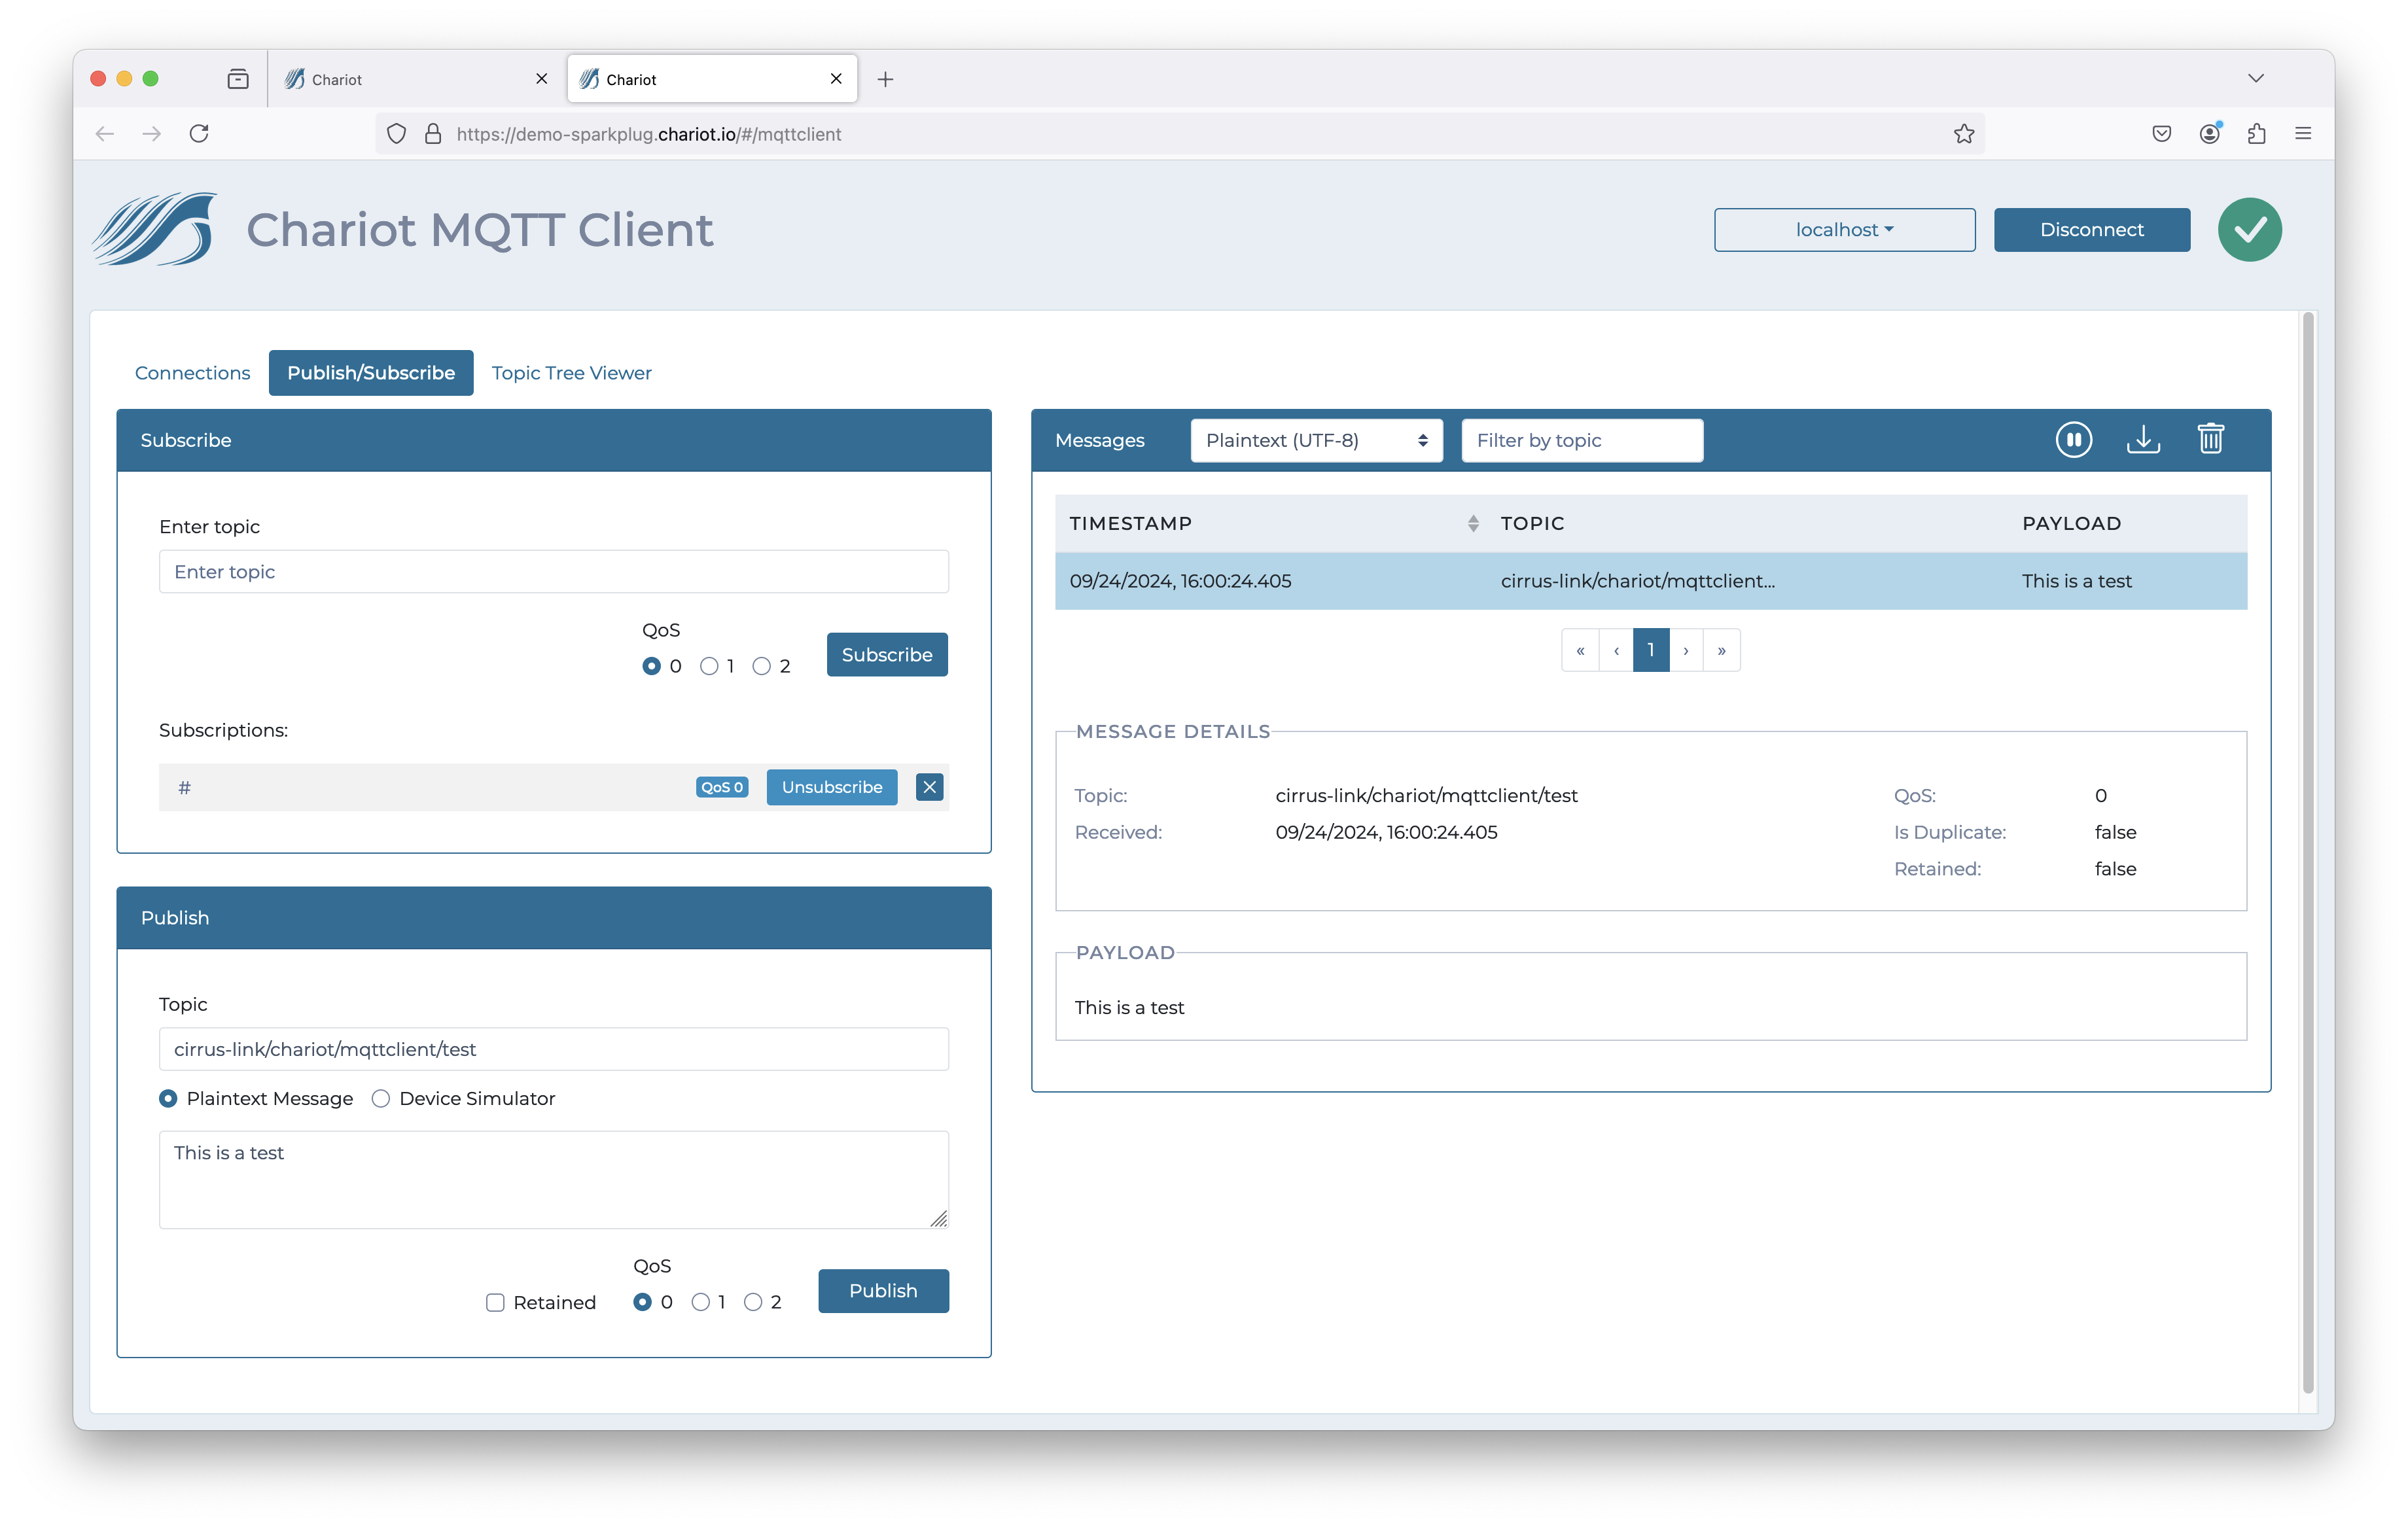Open a new browser tab
The width and height of the screenshot is (2408, 1527).
click(885, 79)
